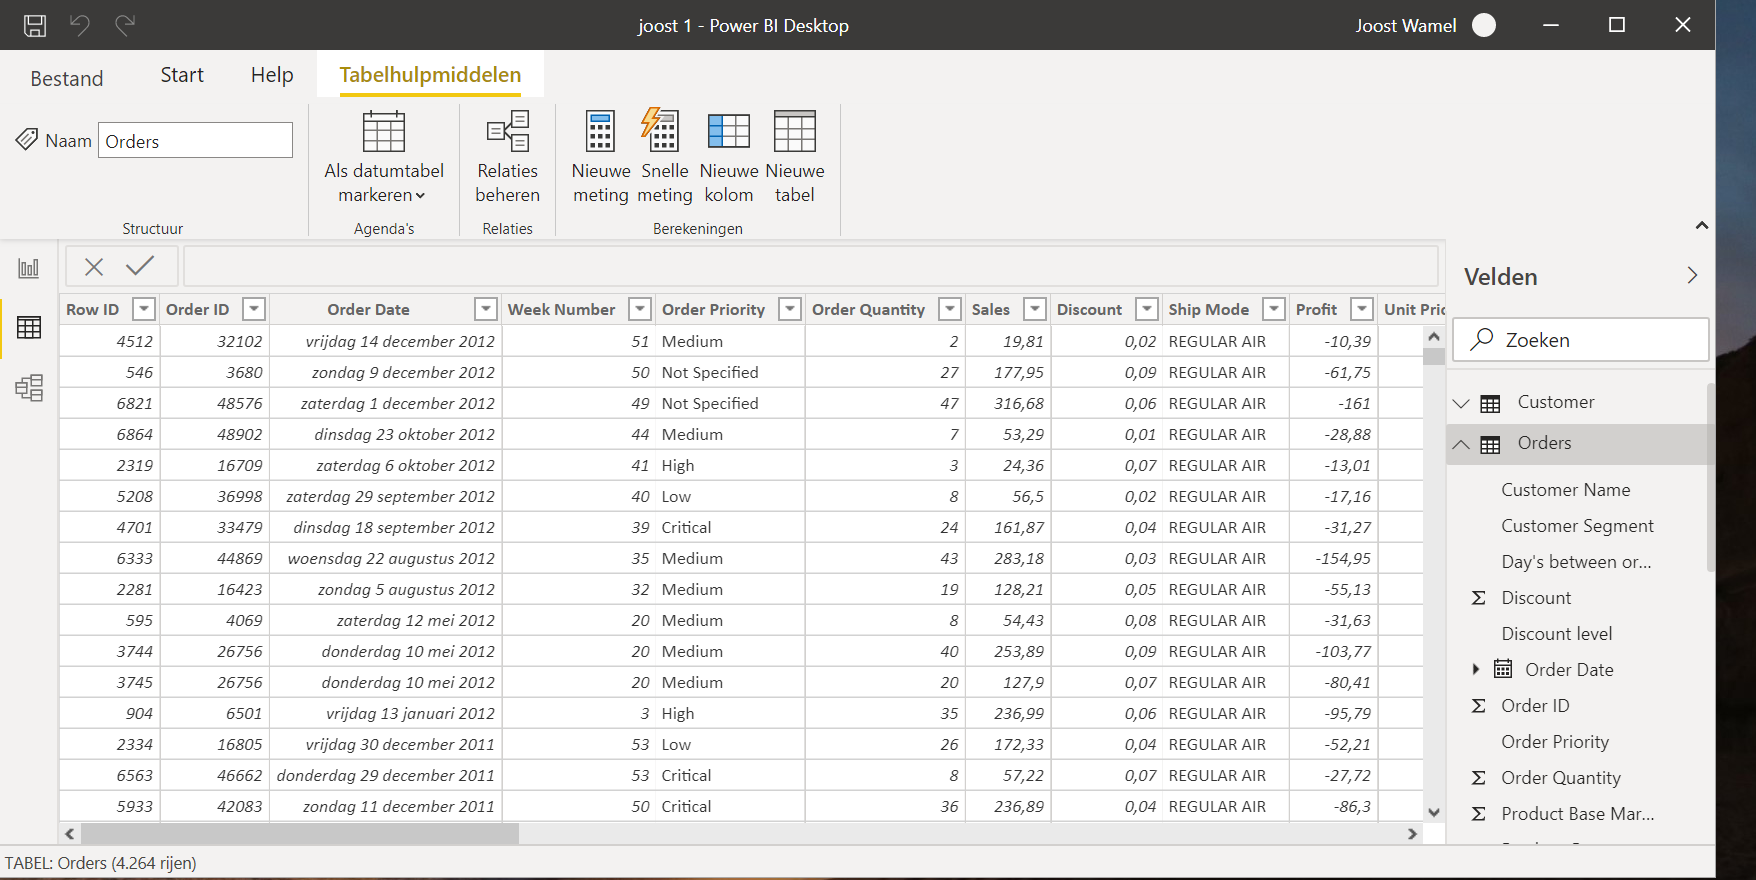Click the Zoeken search field
The height and width of the screenshot is (880, 1756).
pos(1581,340)
